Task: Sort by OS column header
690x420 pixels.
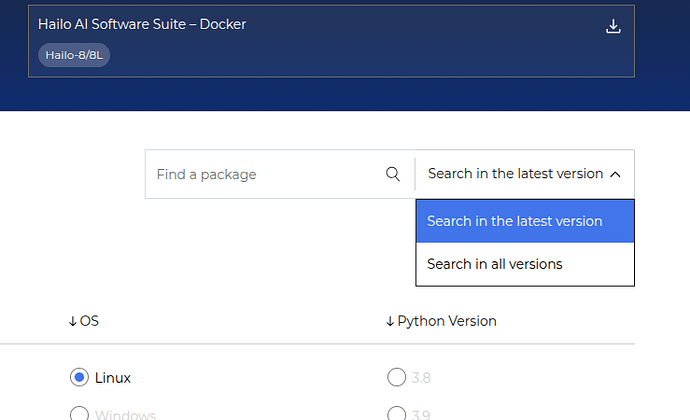Action: (x=84, y=321)
